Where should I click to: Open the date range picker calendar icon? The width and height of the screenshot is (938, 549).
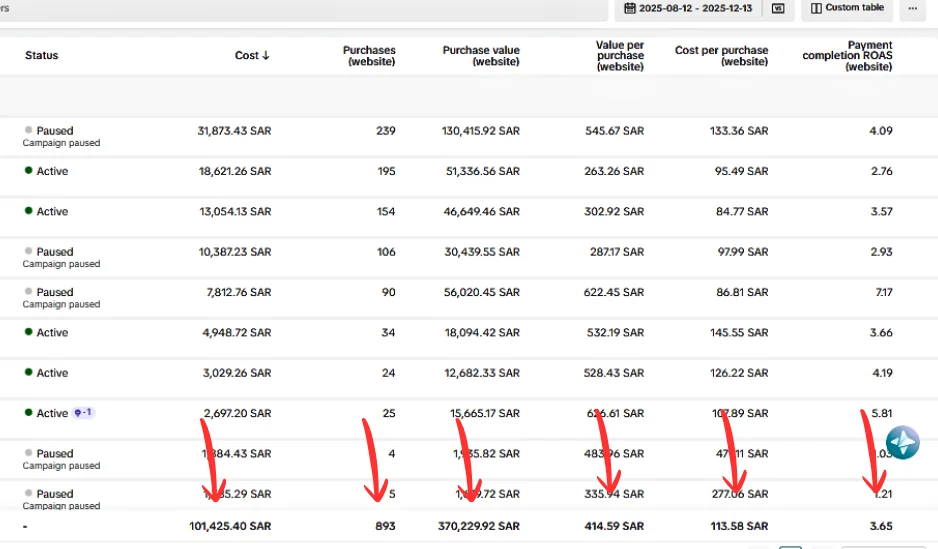coord(629,8)
